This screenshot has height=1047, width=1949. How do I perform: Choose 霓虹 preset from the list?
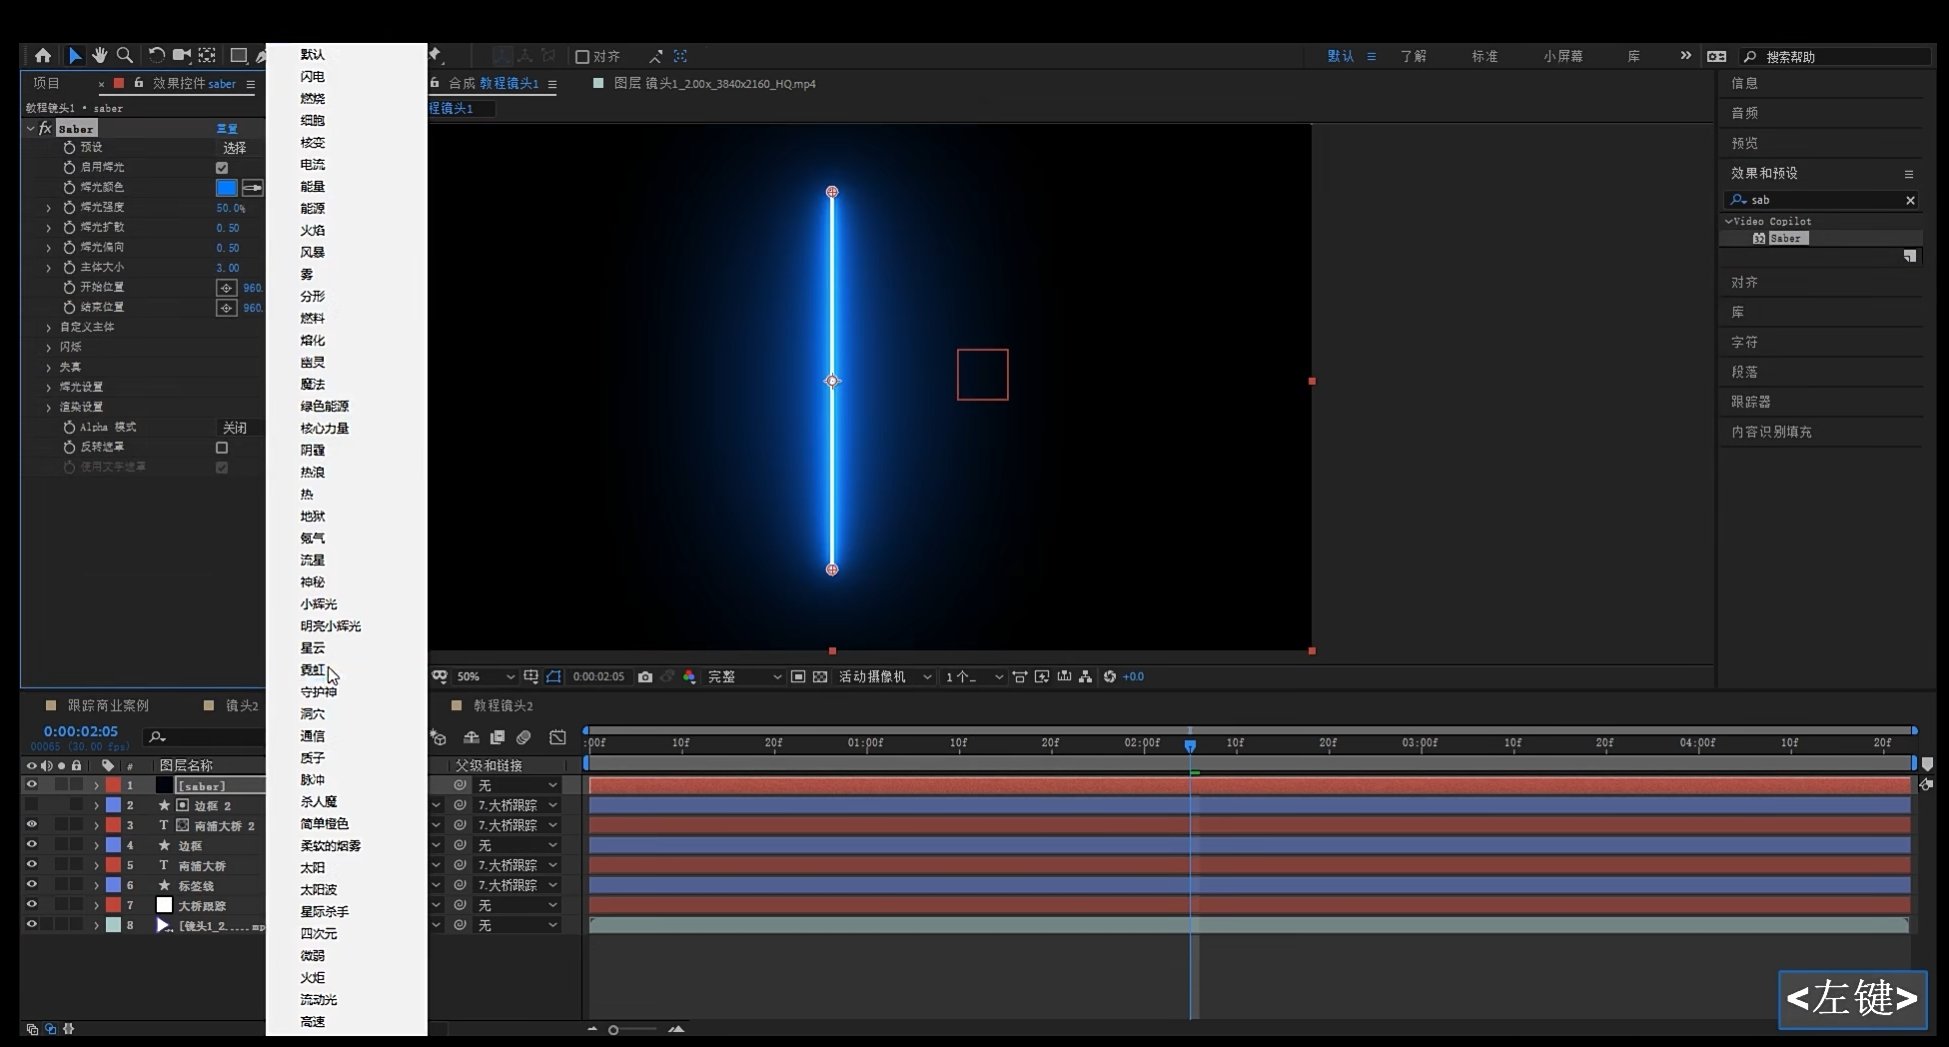(312, 670)
